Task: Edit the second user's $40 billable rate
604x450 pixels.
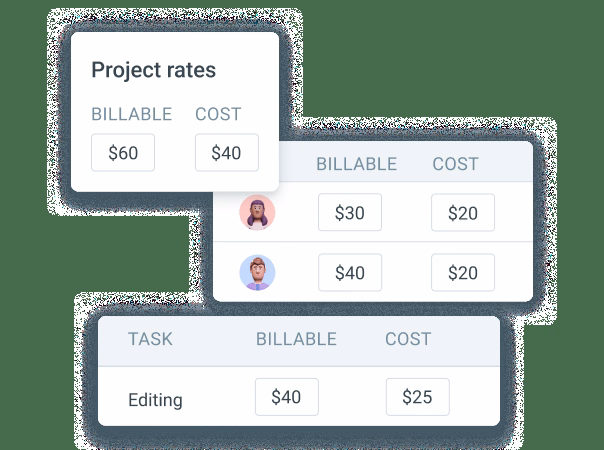Action: click(x=350, y=272)
